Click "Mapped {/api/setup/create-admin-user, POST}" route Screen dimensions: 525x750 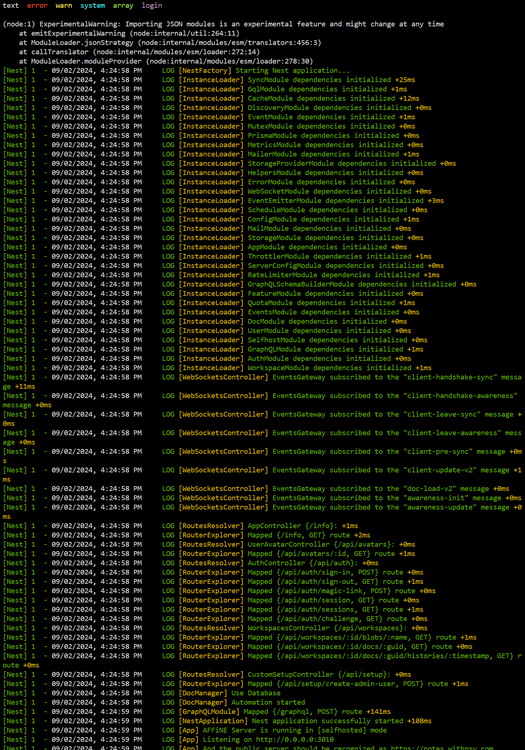coord(358,684)
